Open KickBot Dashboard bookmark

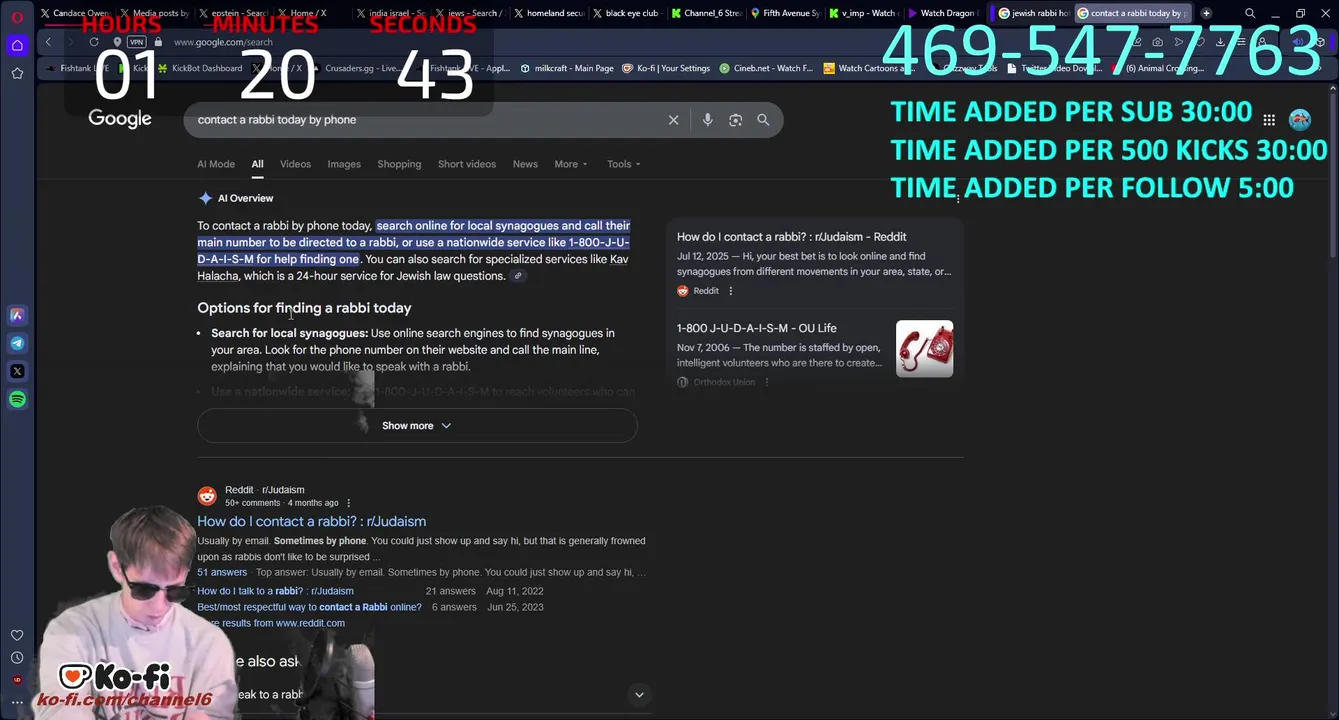(x=200, y=68)
